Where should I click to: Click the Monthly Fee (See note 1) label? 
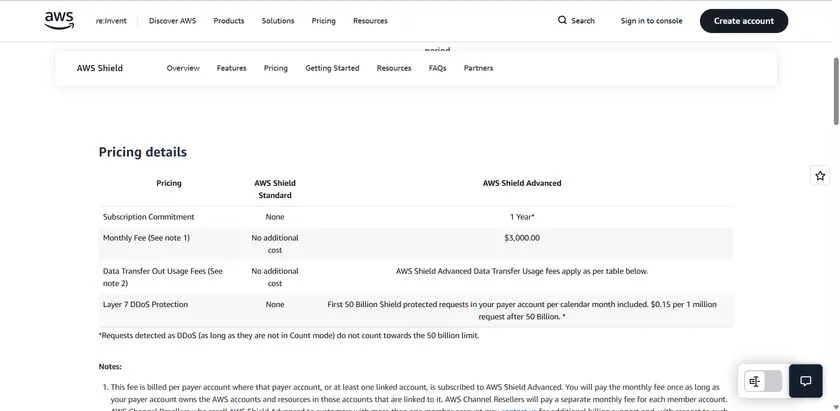tap(146, 238)
